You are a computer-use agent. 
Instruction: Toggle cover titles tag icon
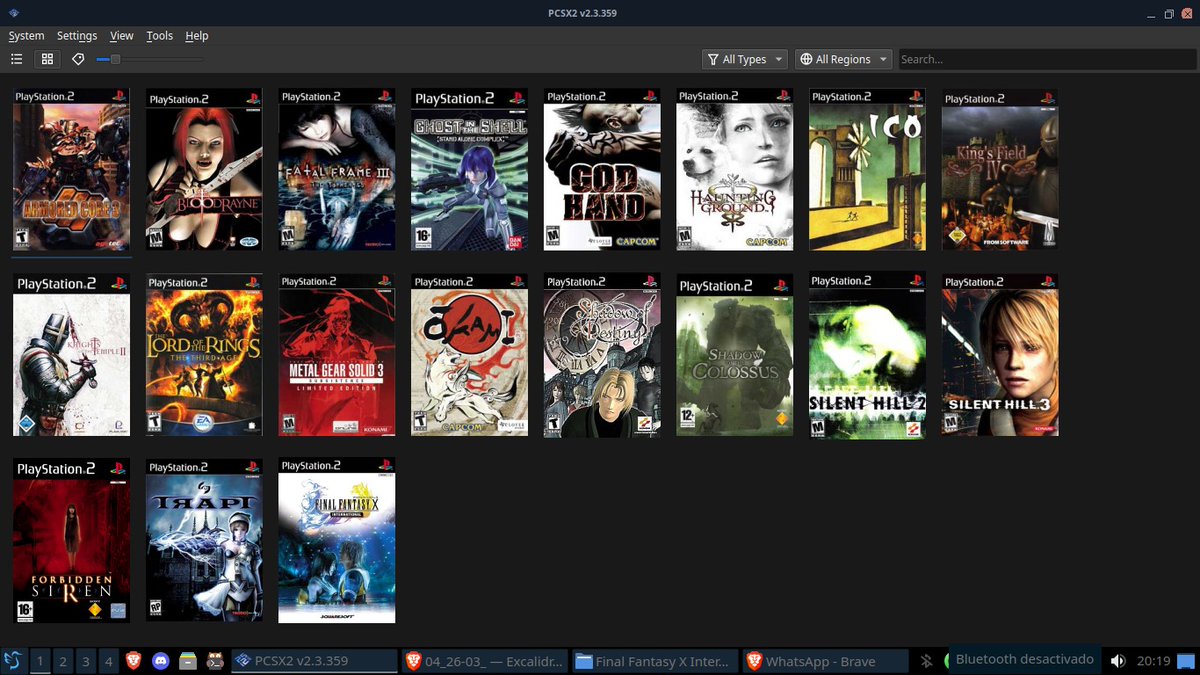click(x=78, y=59)
